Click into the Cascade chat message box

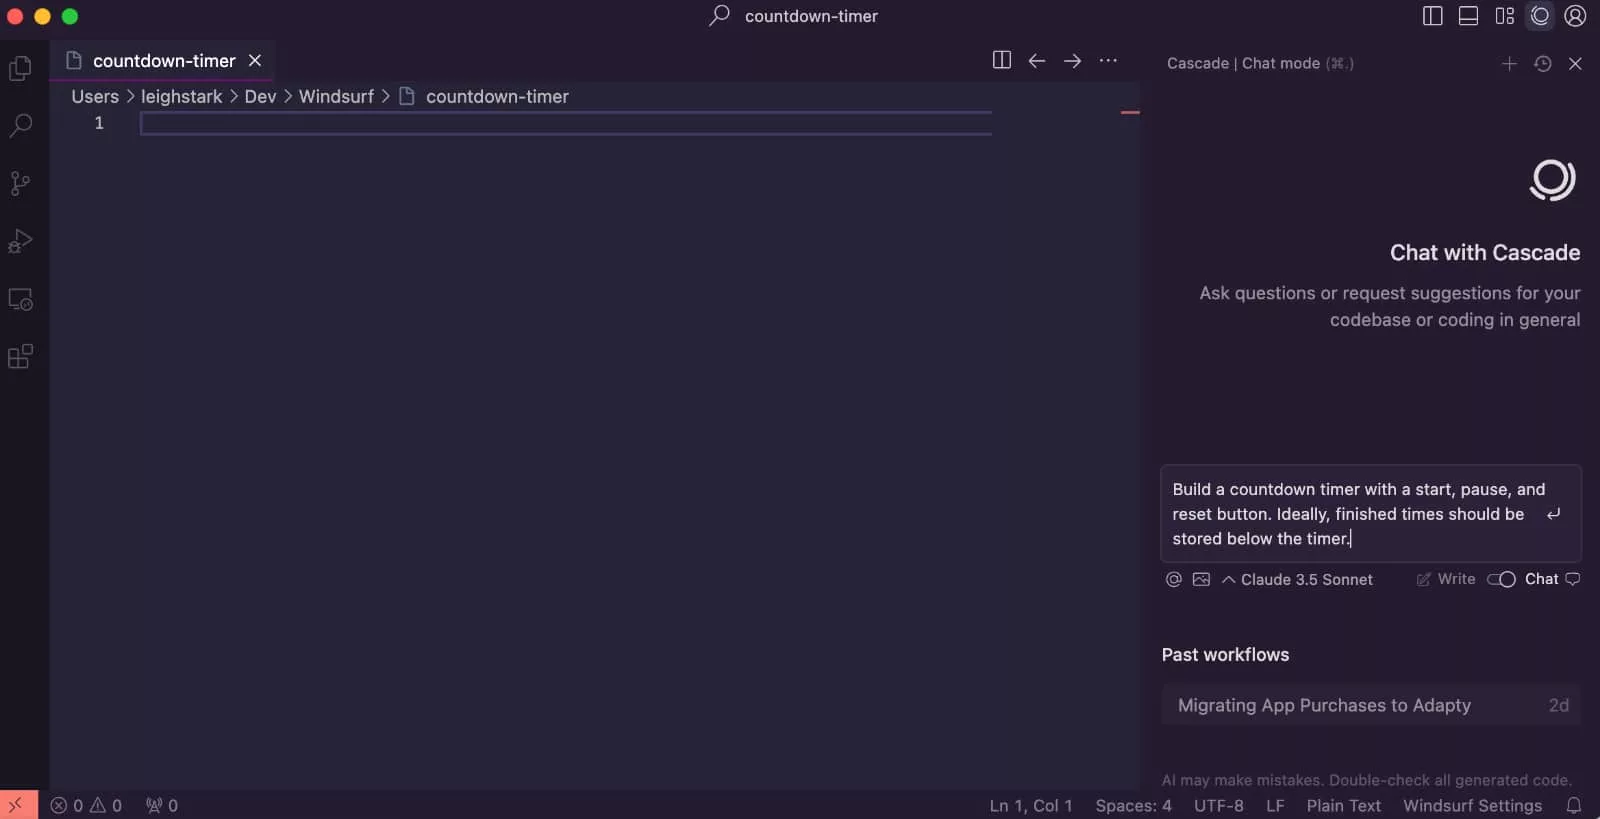click(1350, 514)
